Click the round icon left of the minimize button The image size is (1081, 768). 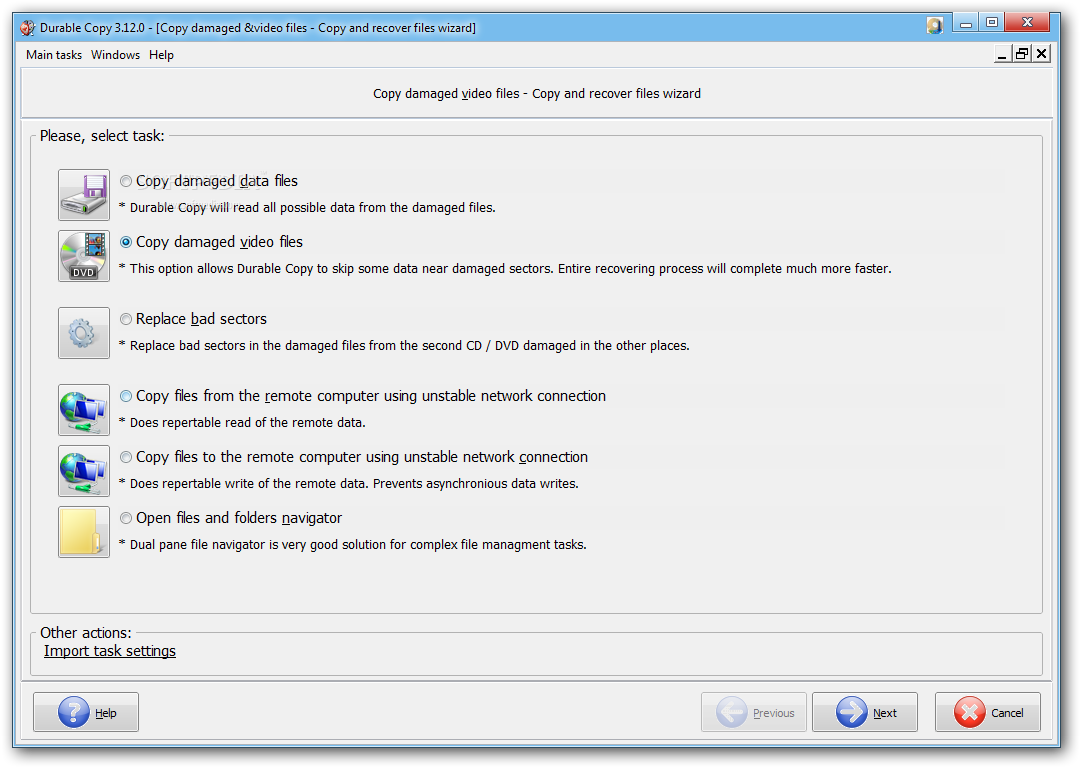tap(934, 26)
